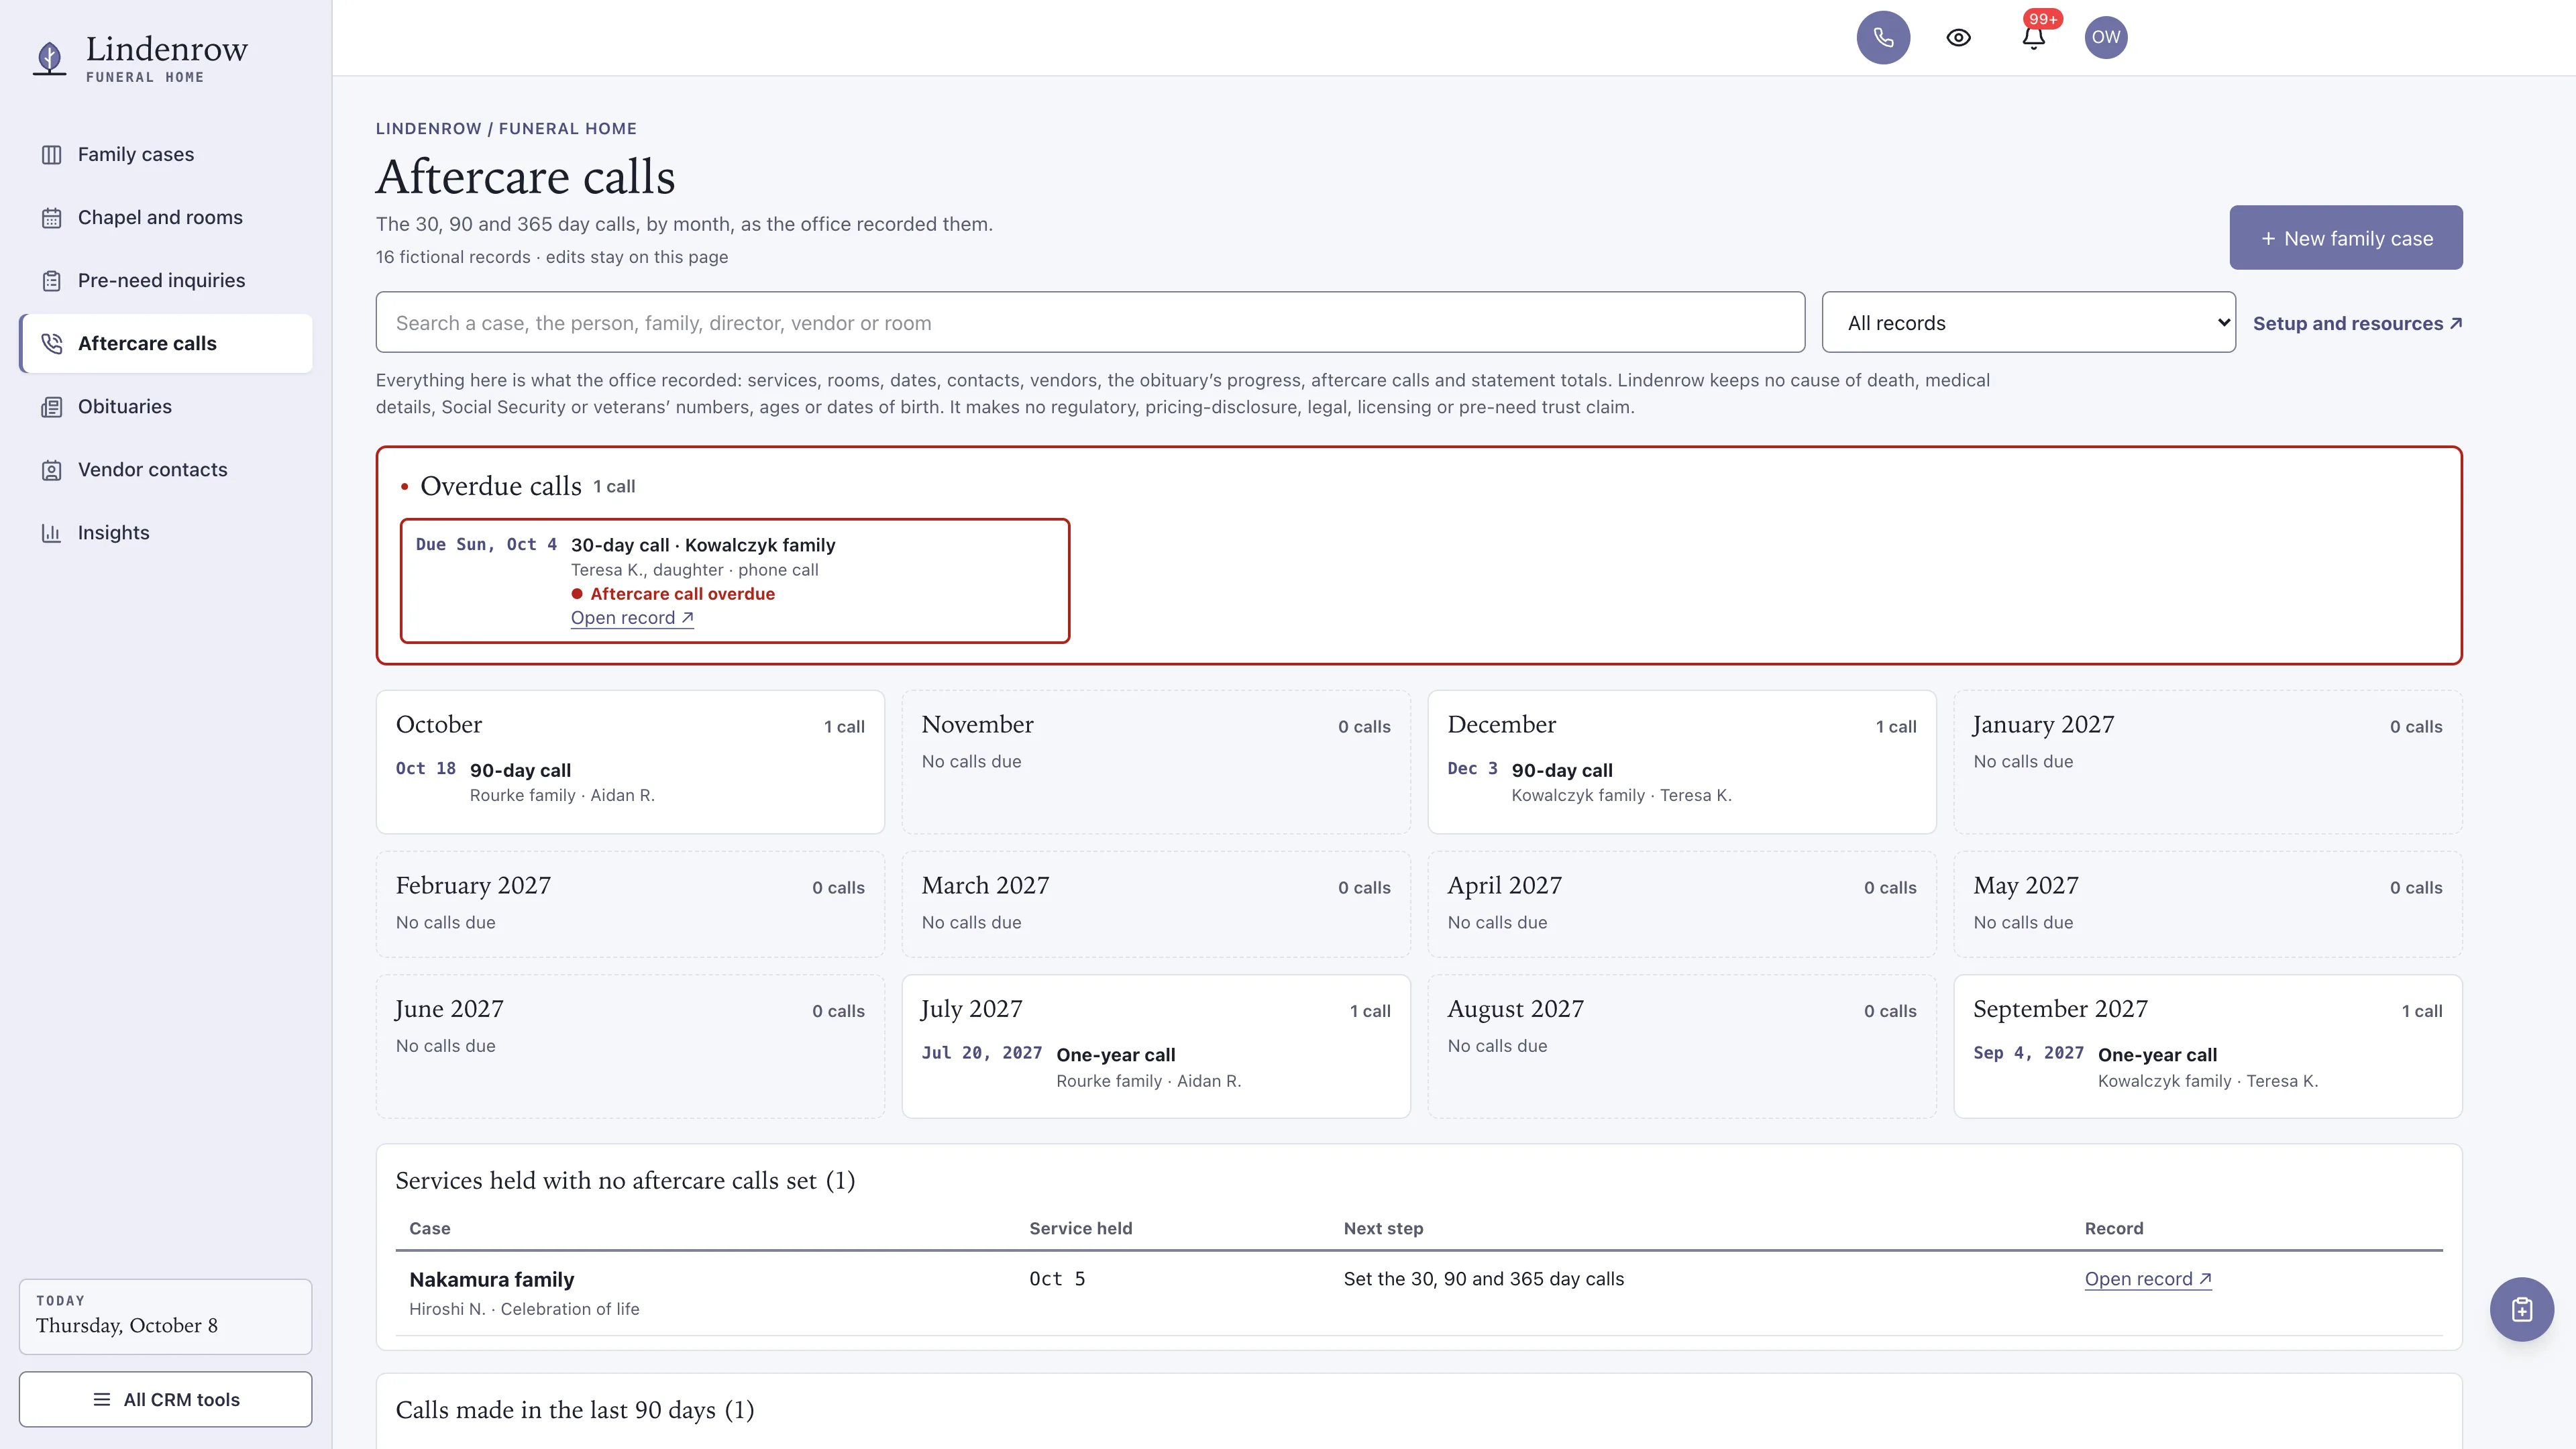
Task: Open Vendor contacts page
Action: coord(166,470)
